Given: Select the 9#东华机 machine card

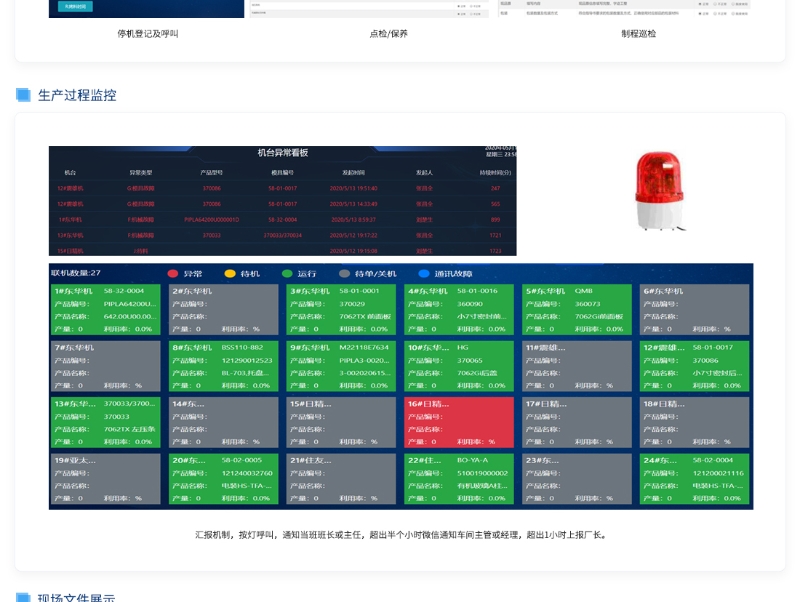Looking at the screenshot, I should (x=341, y=366).
